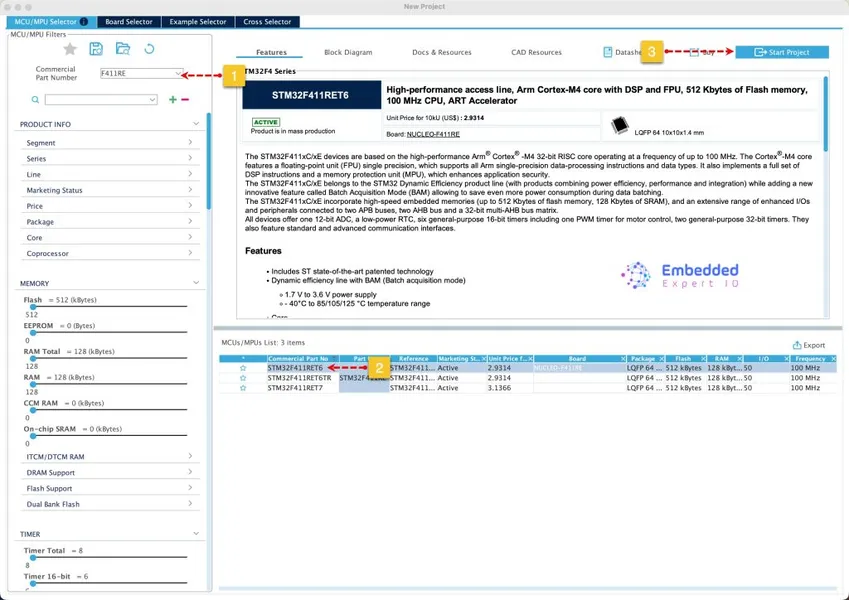Click the reset filters refresh icon
Screen dimensions: 849x600
[149, 49]
